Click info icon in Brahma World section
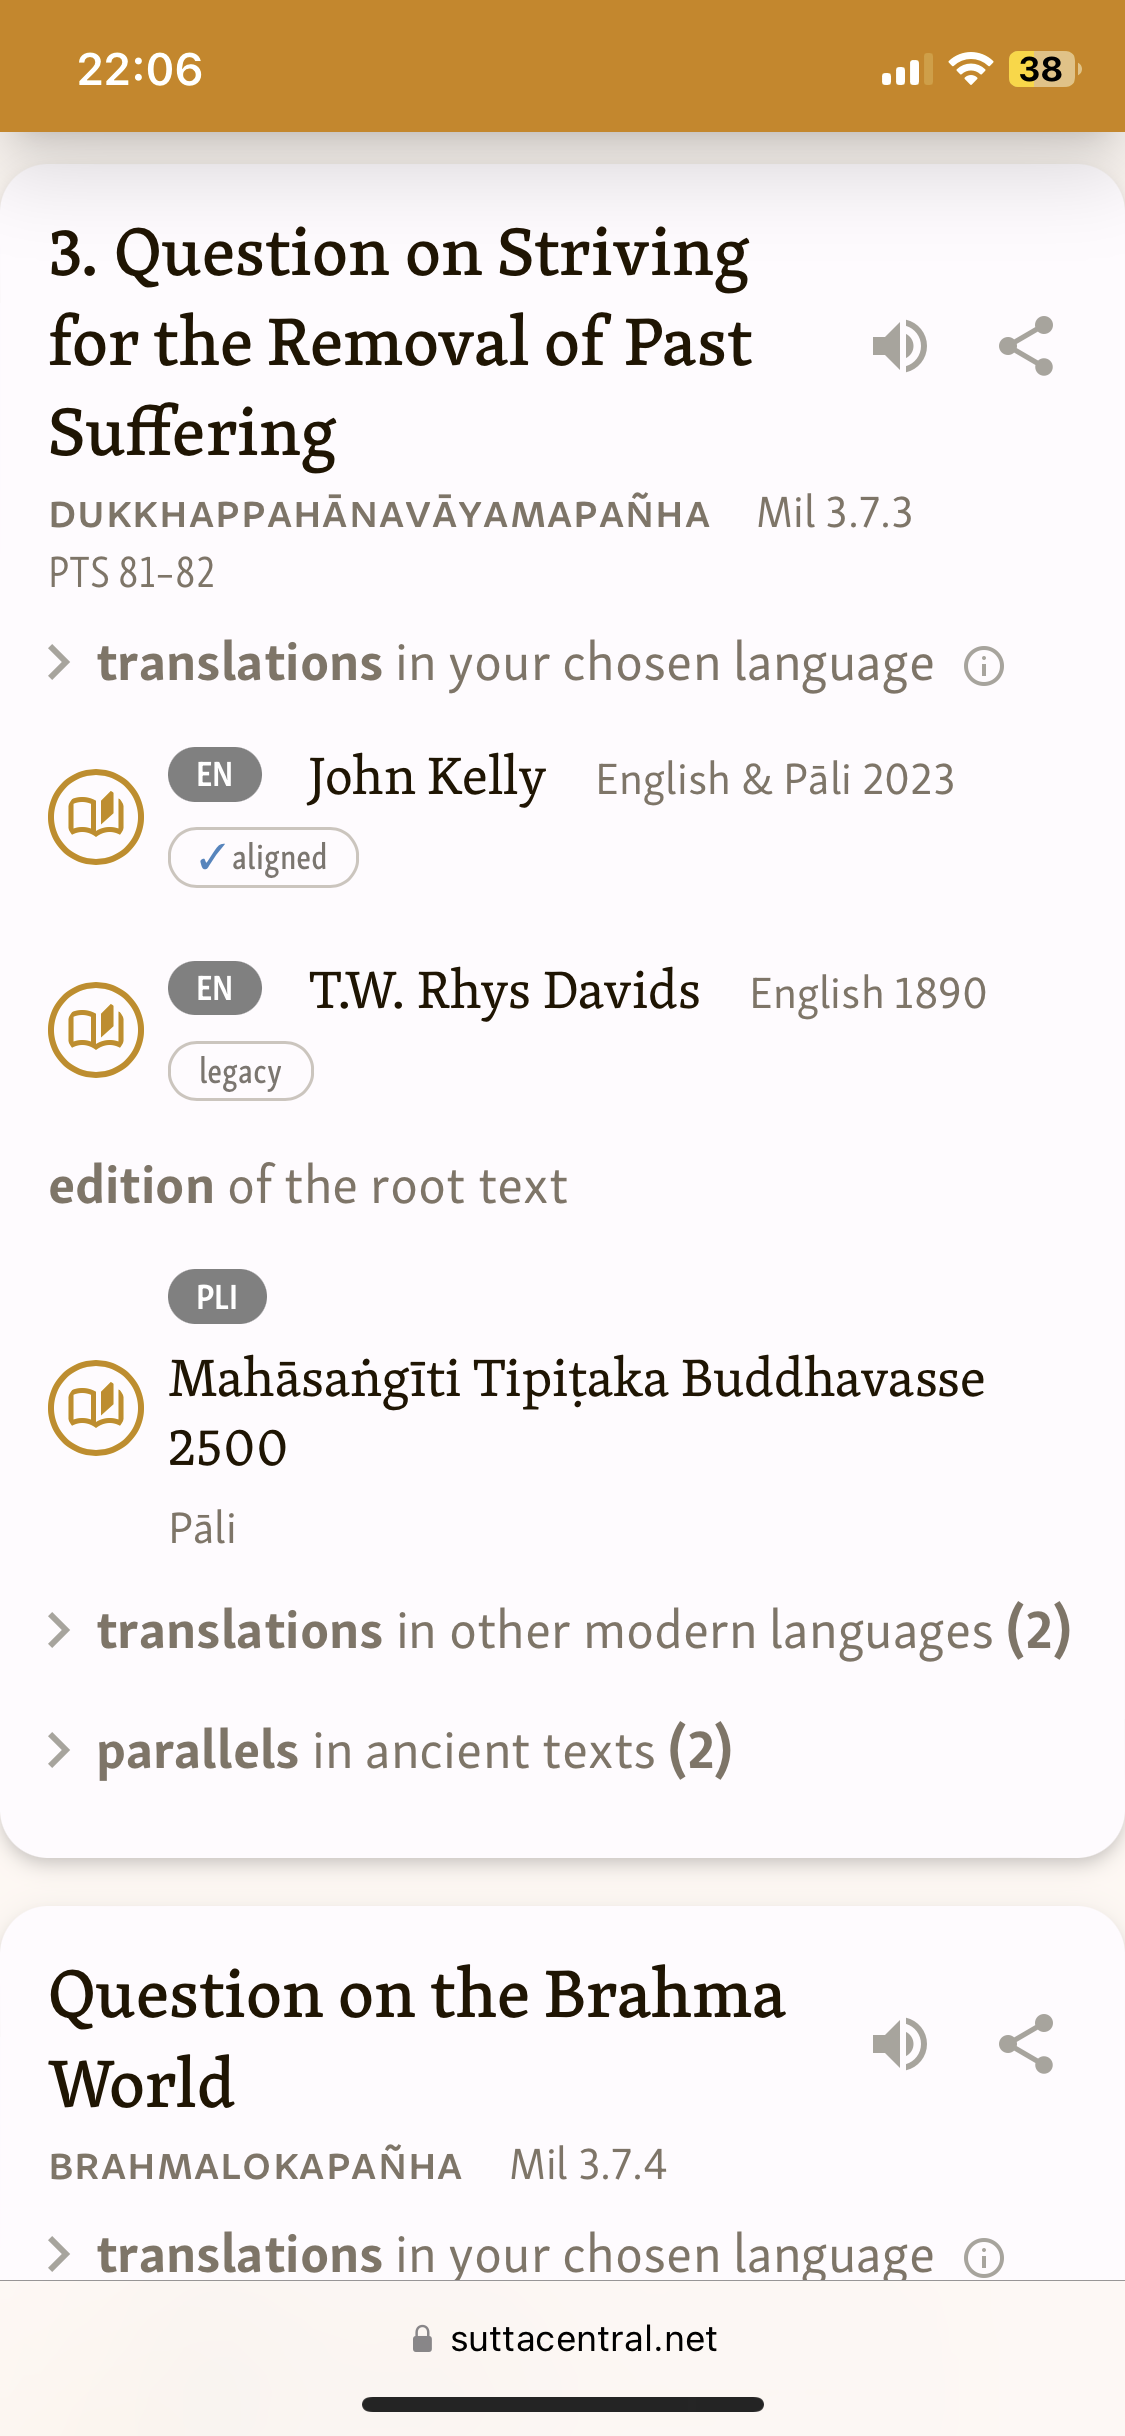This screenshot has width=1125, height=2436. pyautogui.click(x=984, y=2258)
